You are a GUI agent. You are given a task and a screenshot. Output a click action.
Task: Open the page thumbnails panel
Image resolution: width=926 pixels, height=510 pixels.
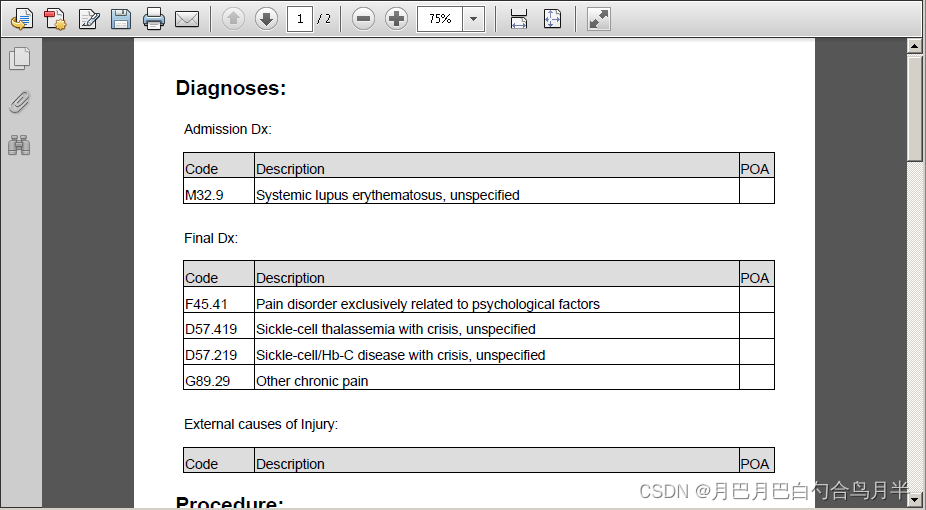(x=19, y=58)
